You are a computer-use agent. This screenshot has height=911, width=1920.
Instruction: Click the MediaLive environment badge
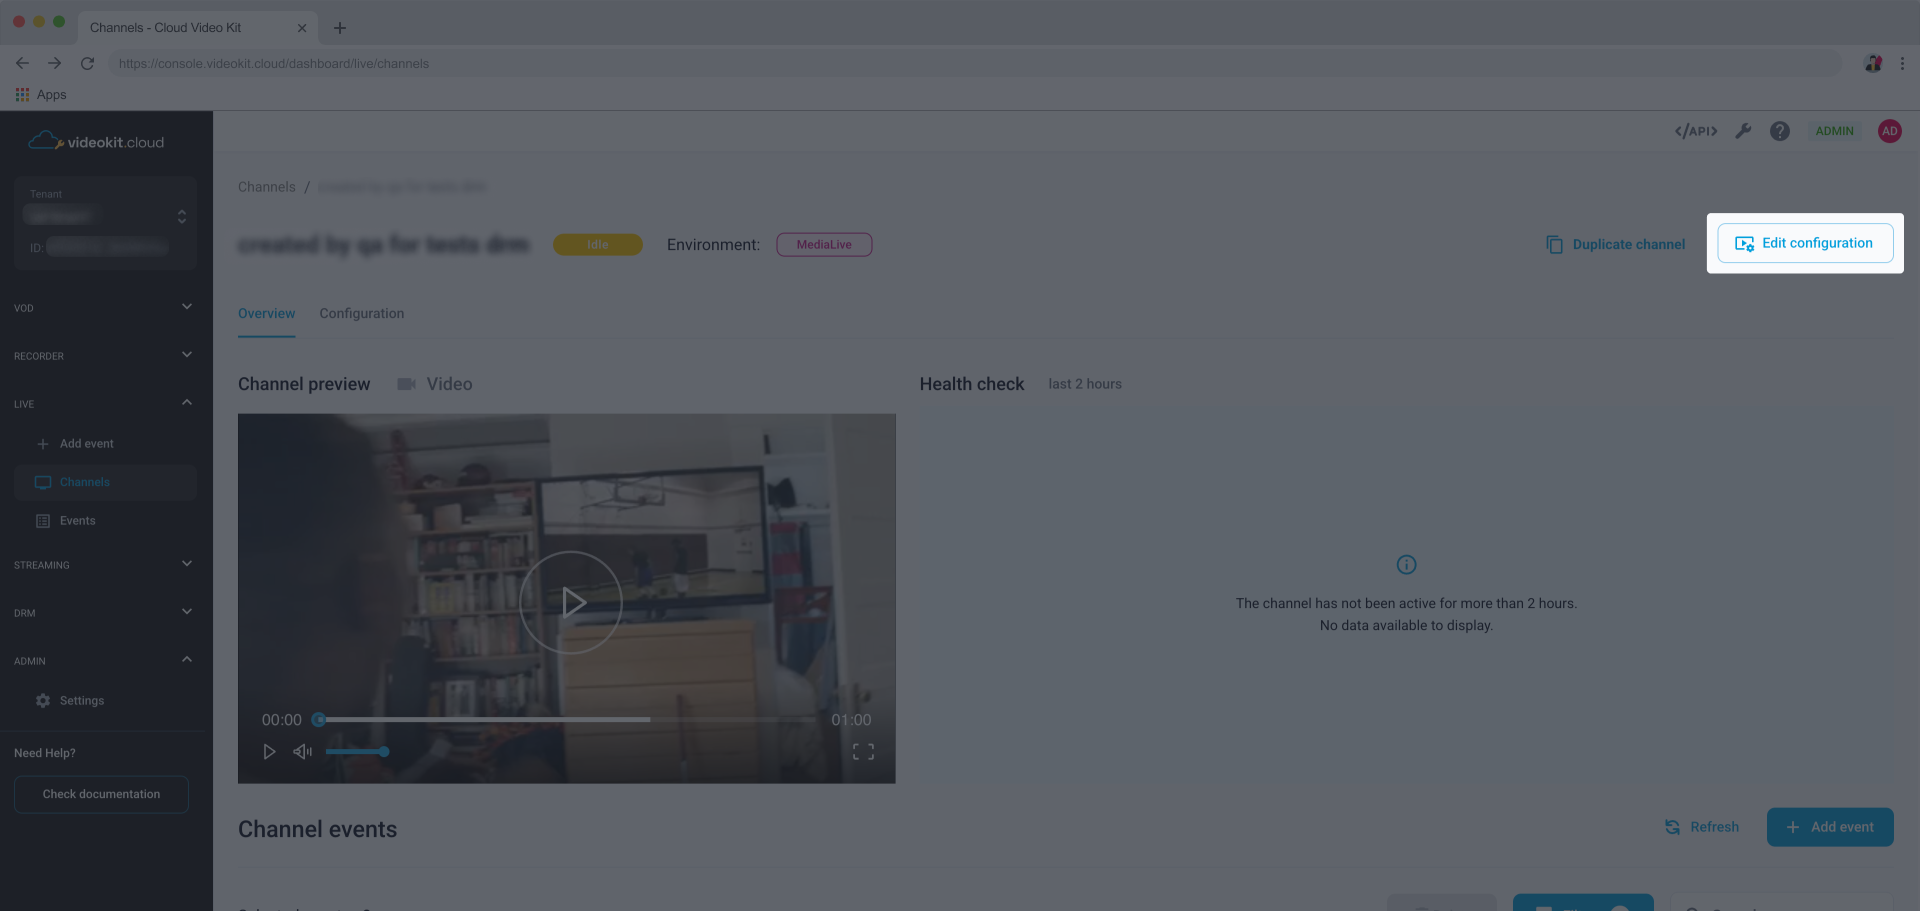pyautogui.click(x=824, y=244)
